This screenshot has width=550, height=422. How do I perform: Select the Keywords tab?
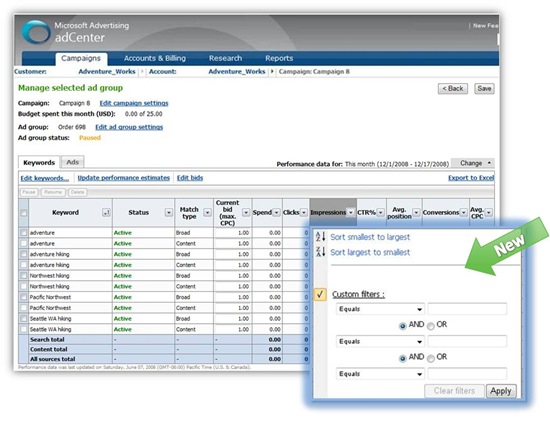click(39, 162)
